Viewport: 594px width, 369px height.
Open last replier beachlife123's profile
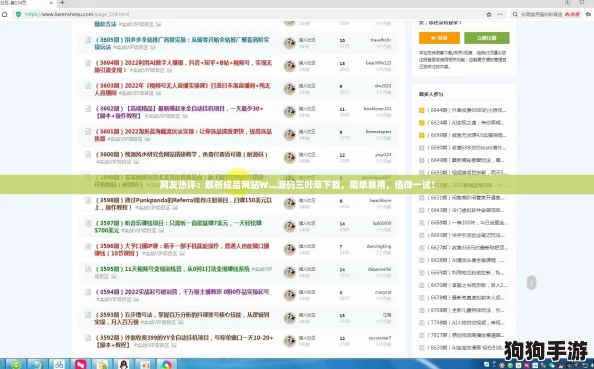[378, 63]
